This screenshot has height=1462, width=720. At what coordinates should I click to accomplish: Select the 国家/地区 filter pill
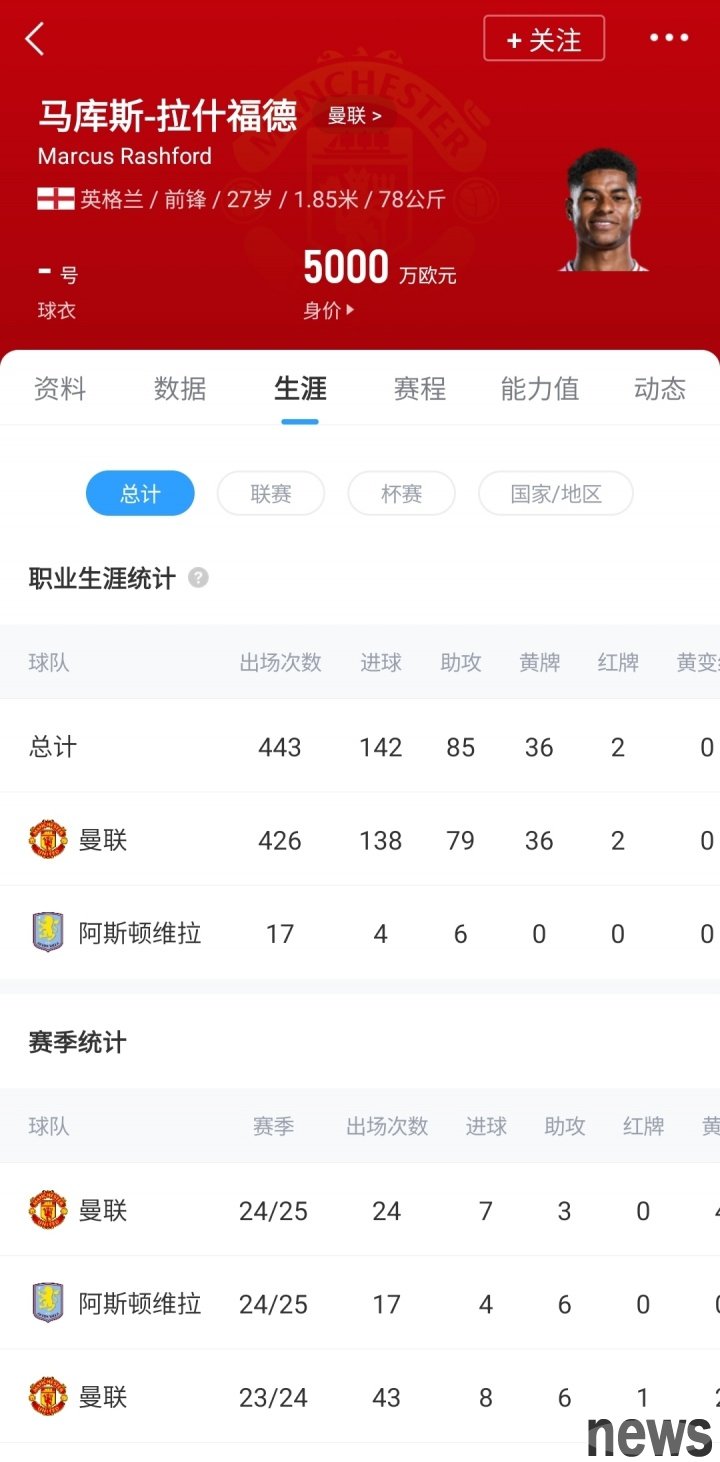(x=556, y=494)
